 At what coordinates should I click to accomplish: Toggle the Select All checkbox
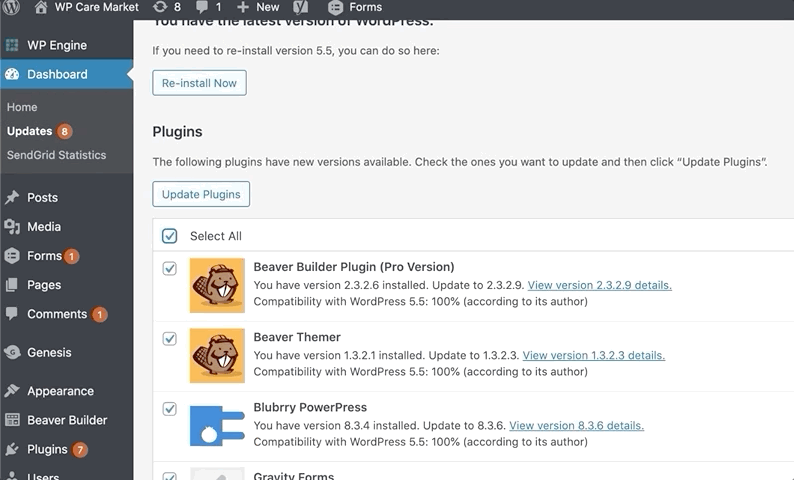click(170, 236)
